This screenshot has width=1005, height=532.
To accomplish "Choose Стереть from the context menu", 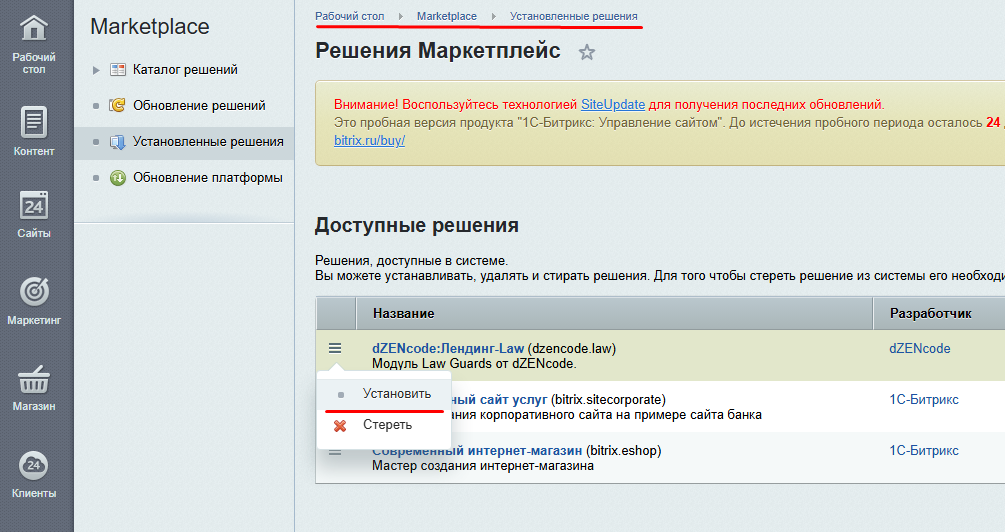I will pyautogui.click(x=387, y=424).
